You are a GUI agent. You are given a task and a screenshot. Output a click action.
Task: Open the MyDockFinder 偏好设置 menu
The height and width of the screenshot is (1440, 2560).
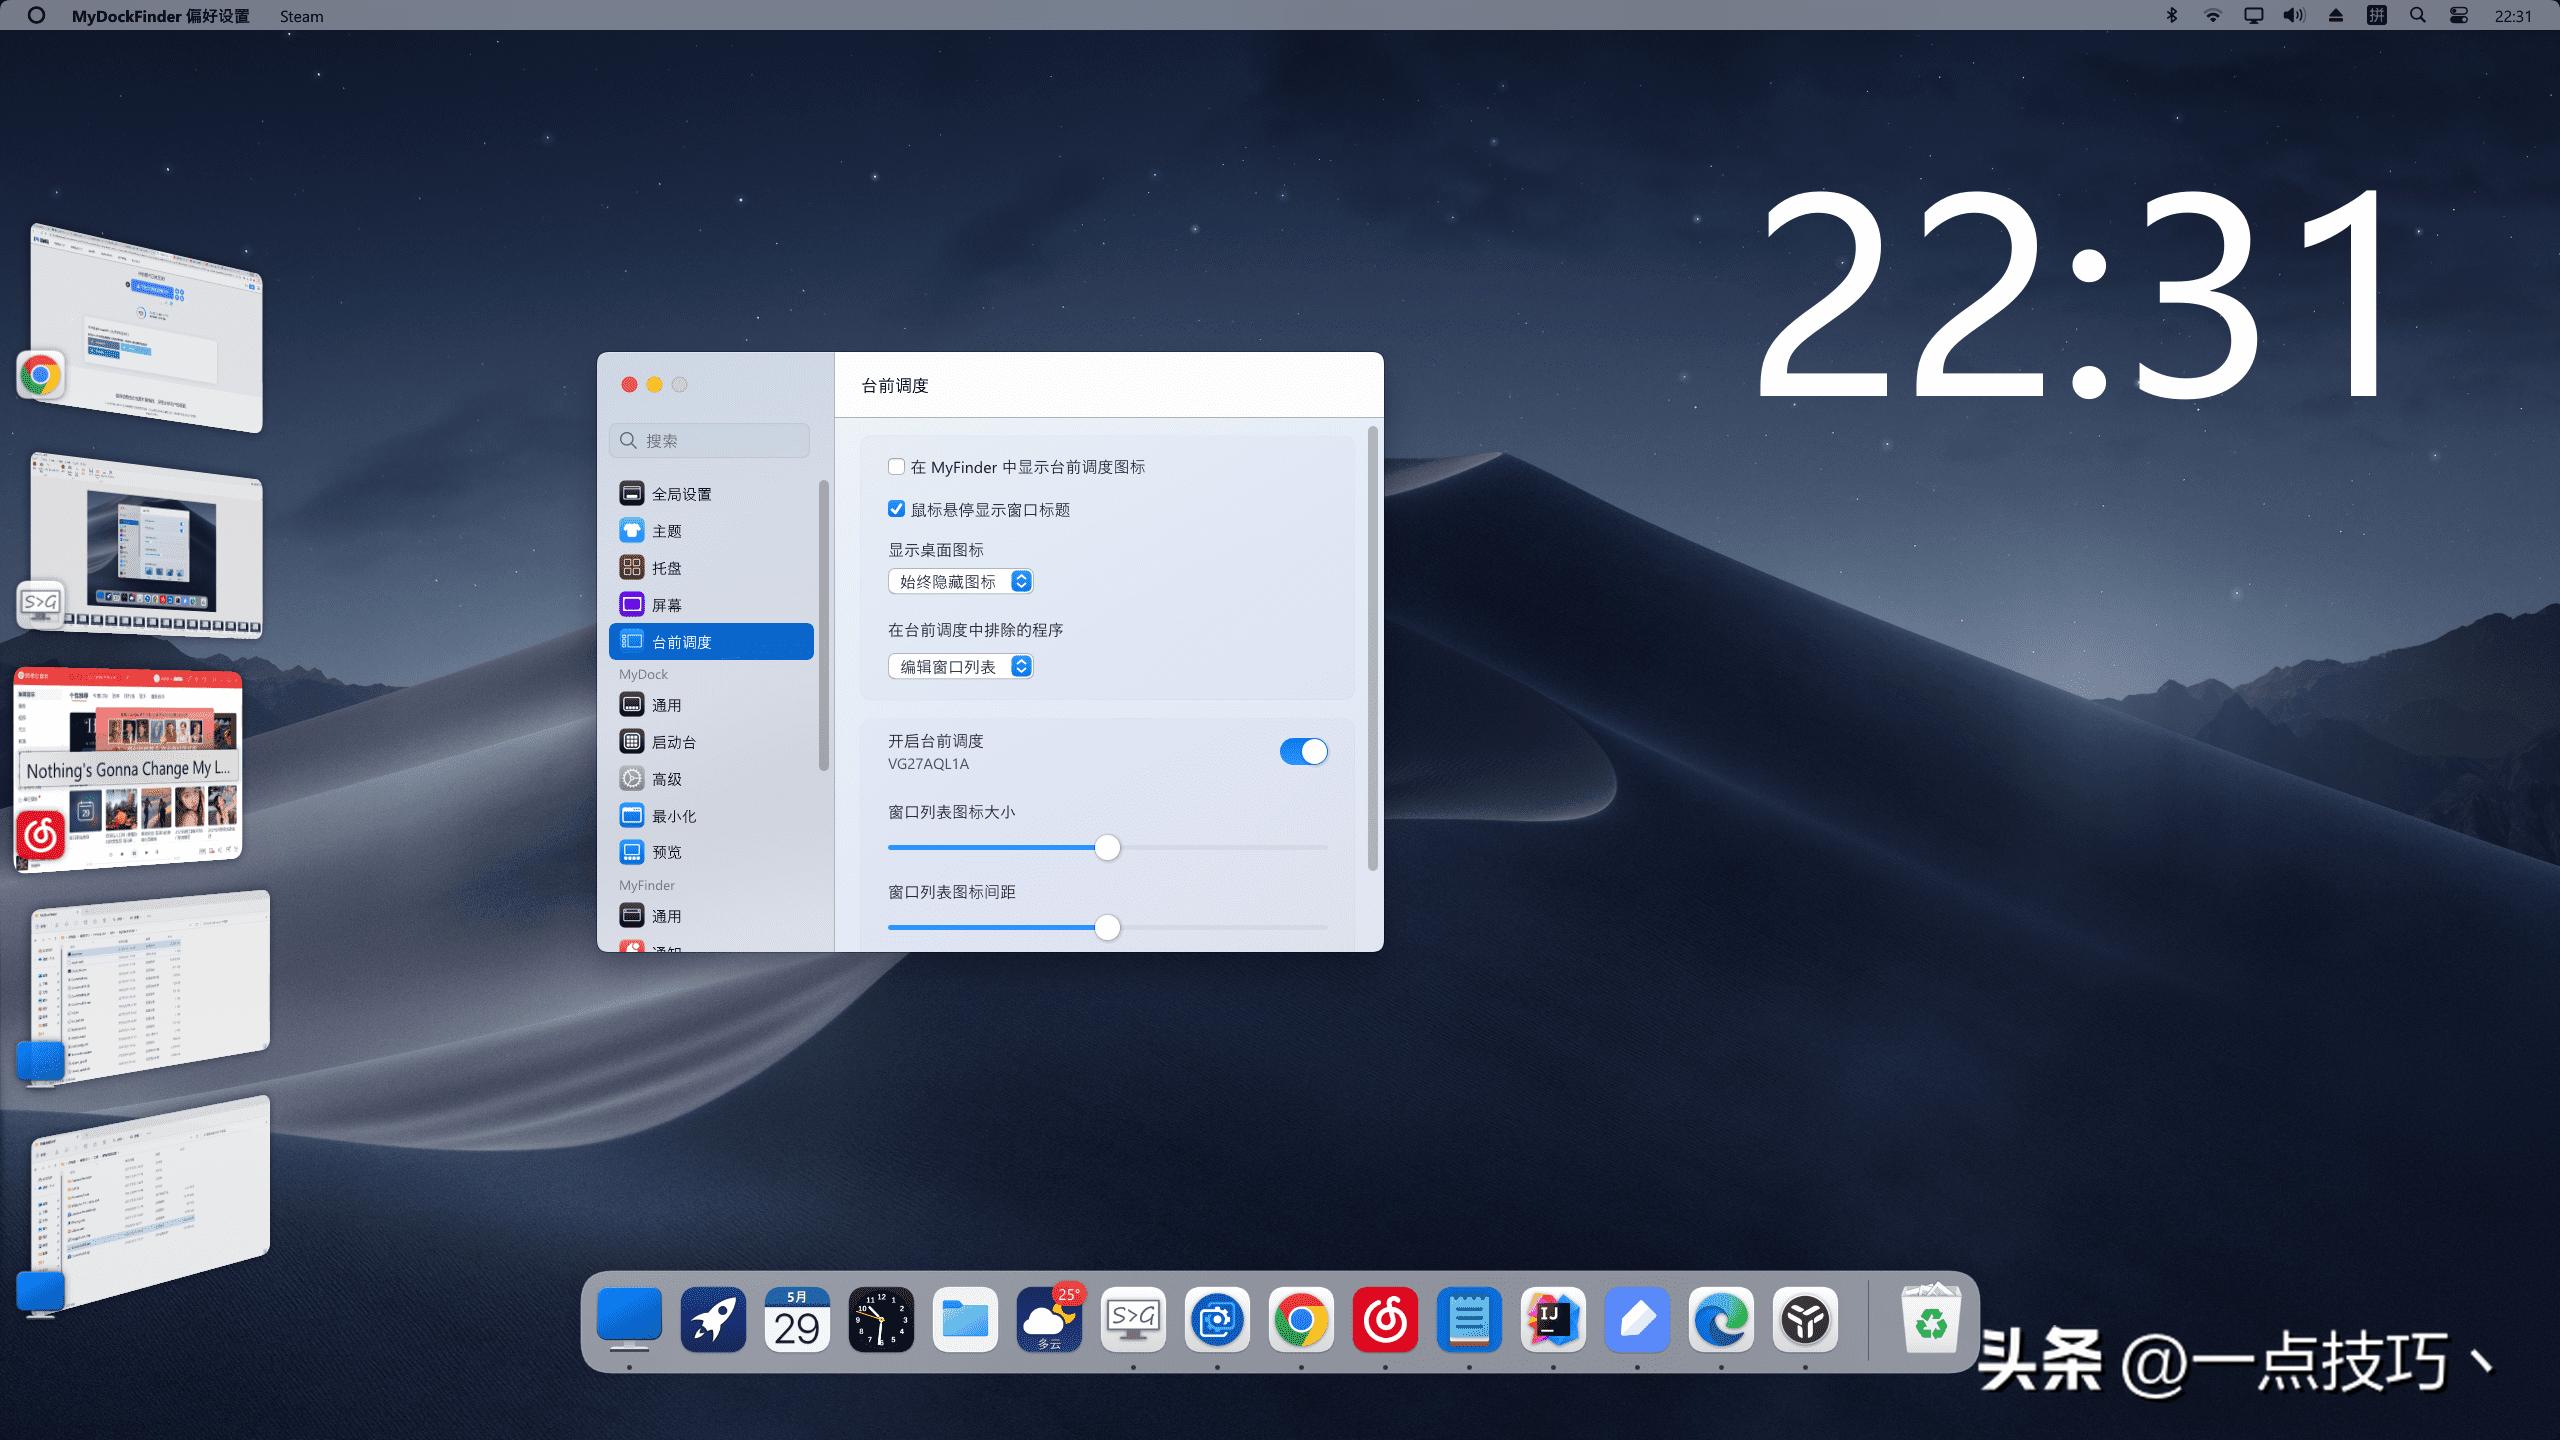pos(160,16)
